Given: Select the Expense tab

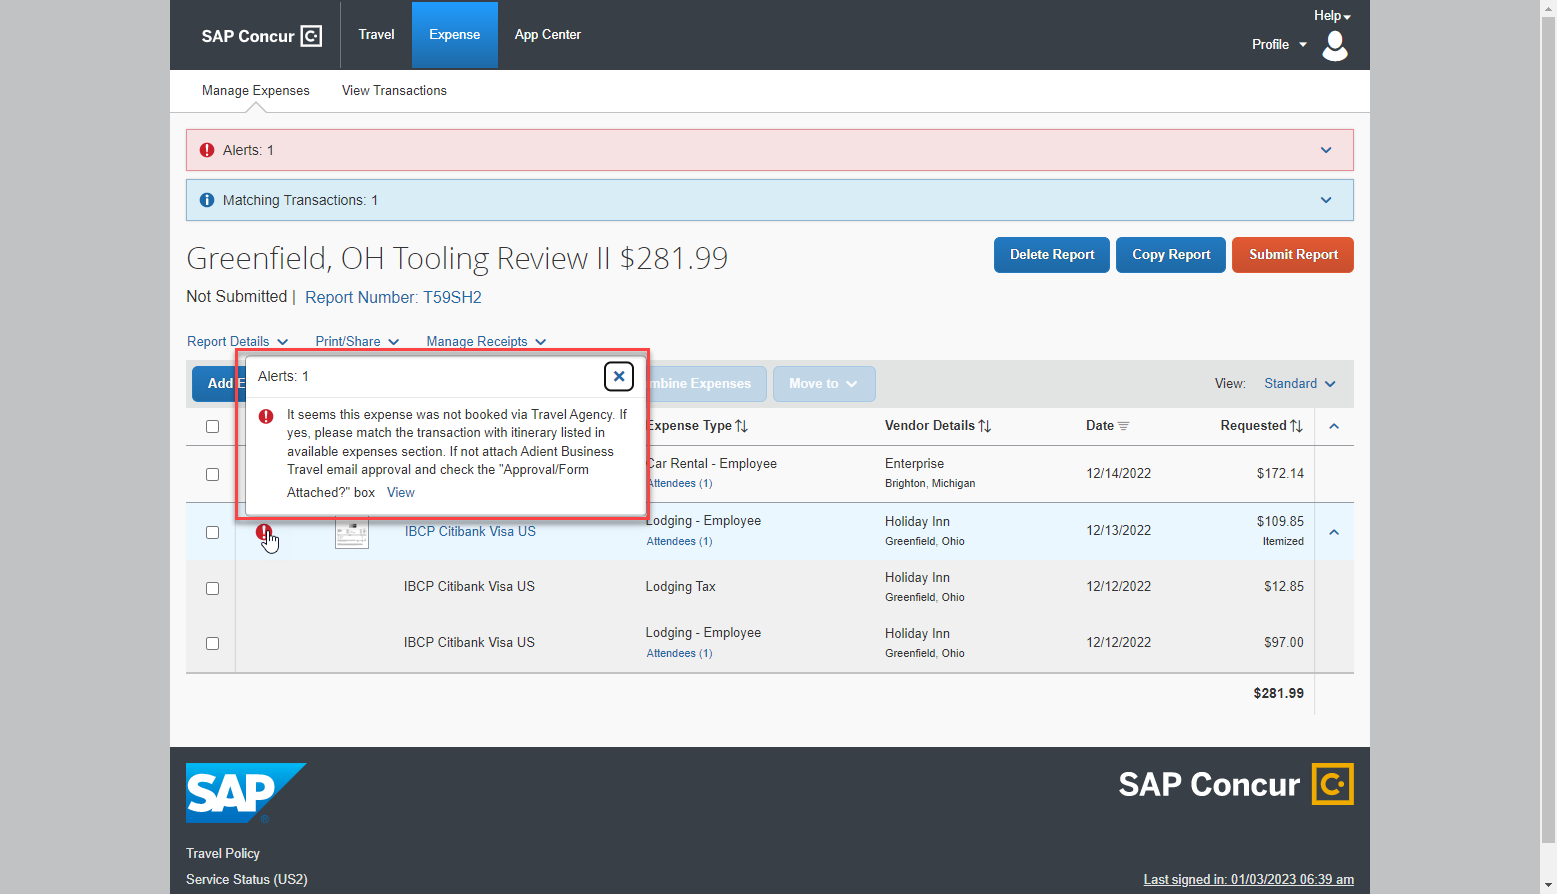Looking at the screenshot, I should coord(455,35).
